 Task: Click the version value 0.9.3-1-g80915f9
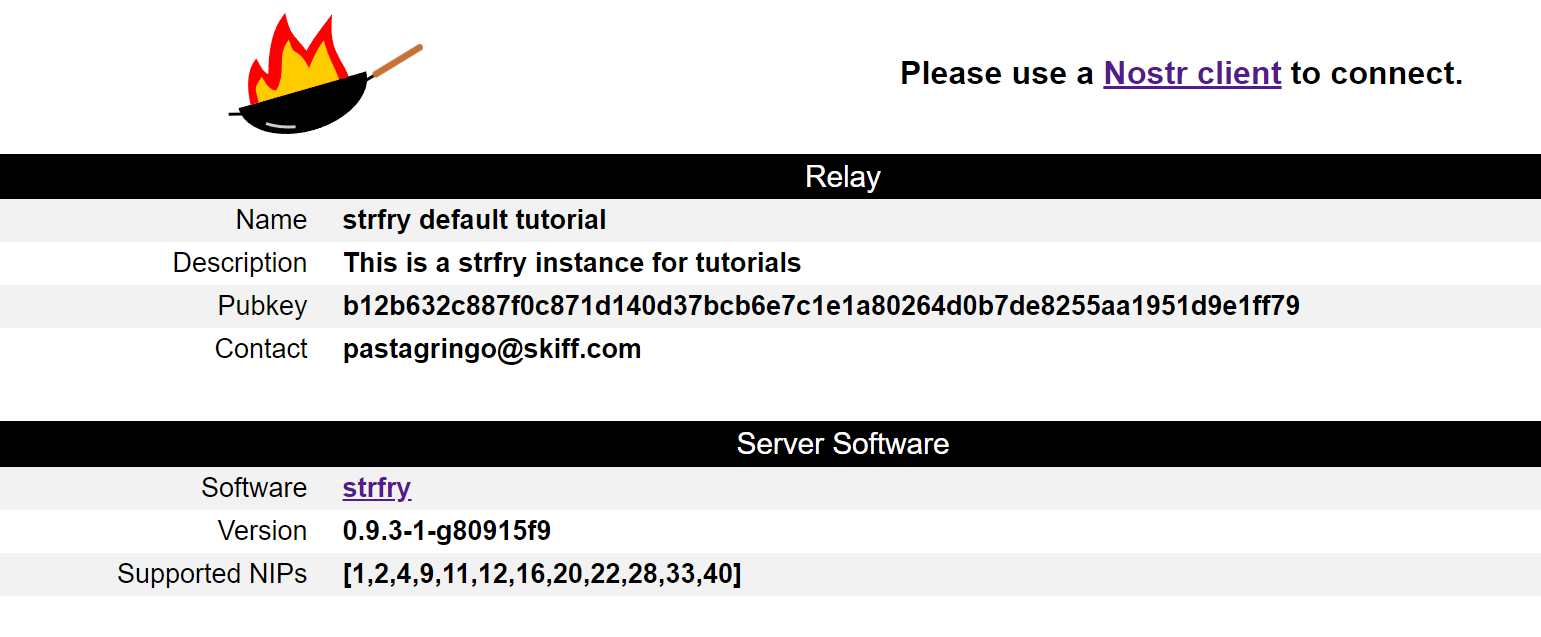click(447, 531)
